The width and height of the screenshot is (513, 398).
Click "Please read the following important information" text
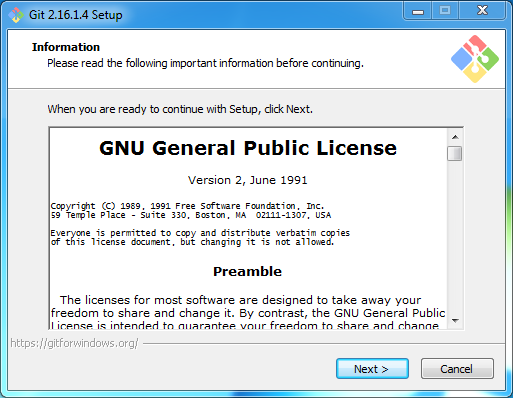tap(205, 63)
